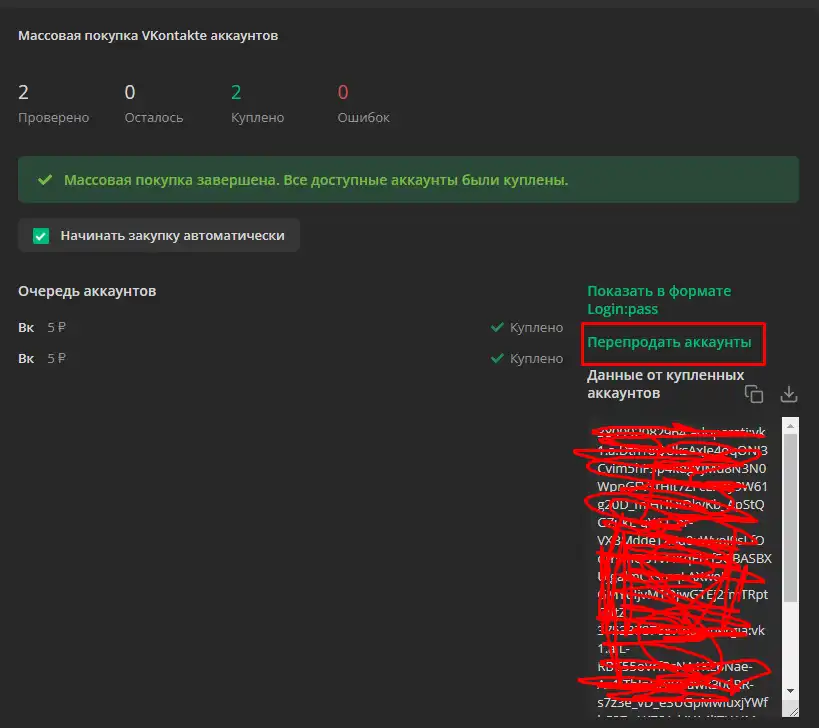Show data in Login:pass format

tap(658, 300)
